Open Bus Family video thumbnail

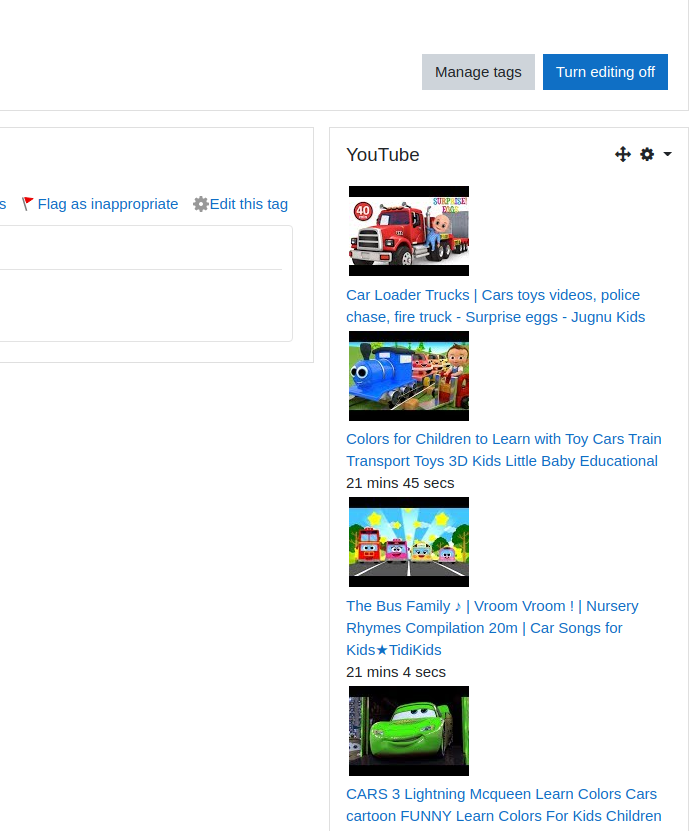point(409,542)
